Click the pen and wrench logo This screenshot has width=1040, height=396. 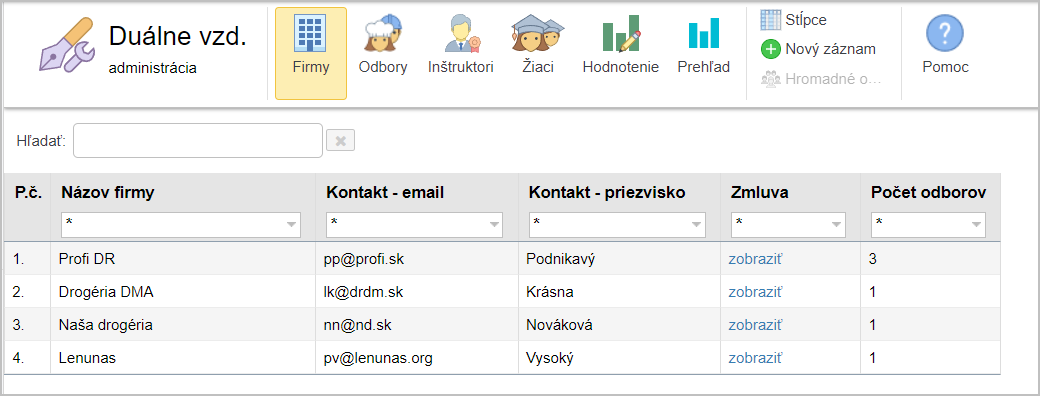tap(66, 44)
